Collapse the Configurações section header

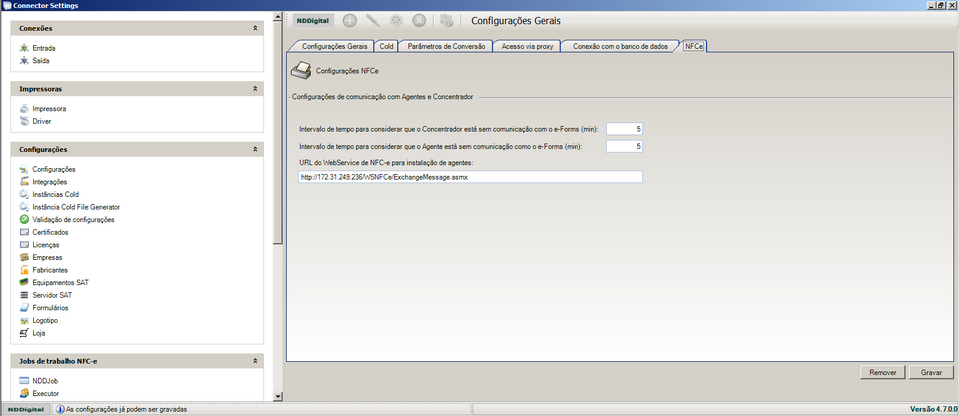coord(254,149)
